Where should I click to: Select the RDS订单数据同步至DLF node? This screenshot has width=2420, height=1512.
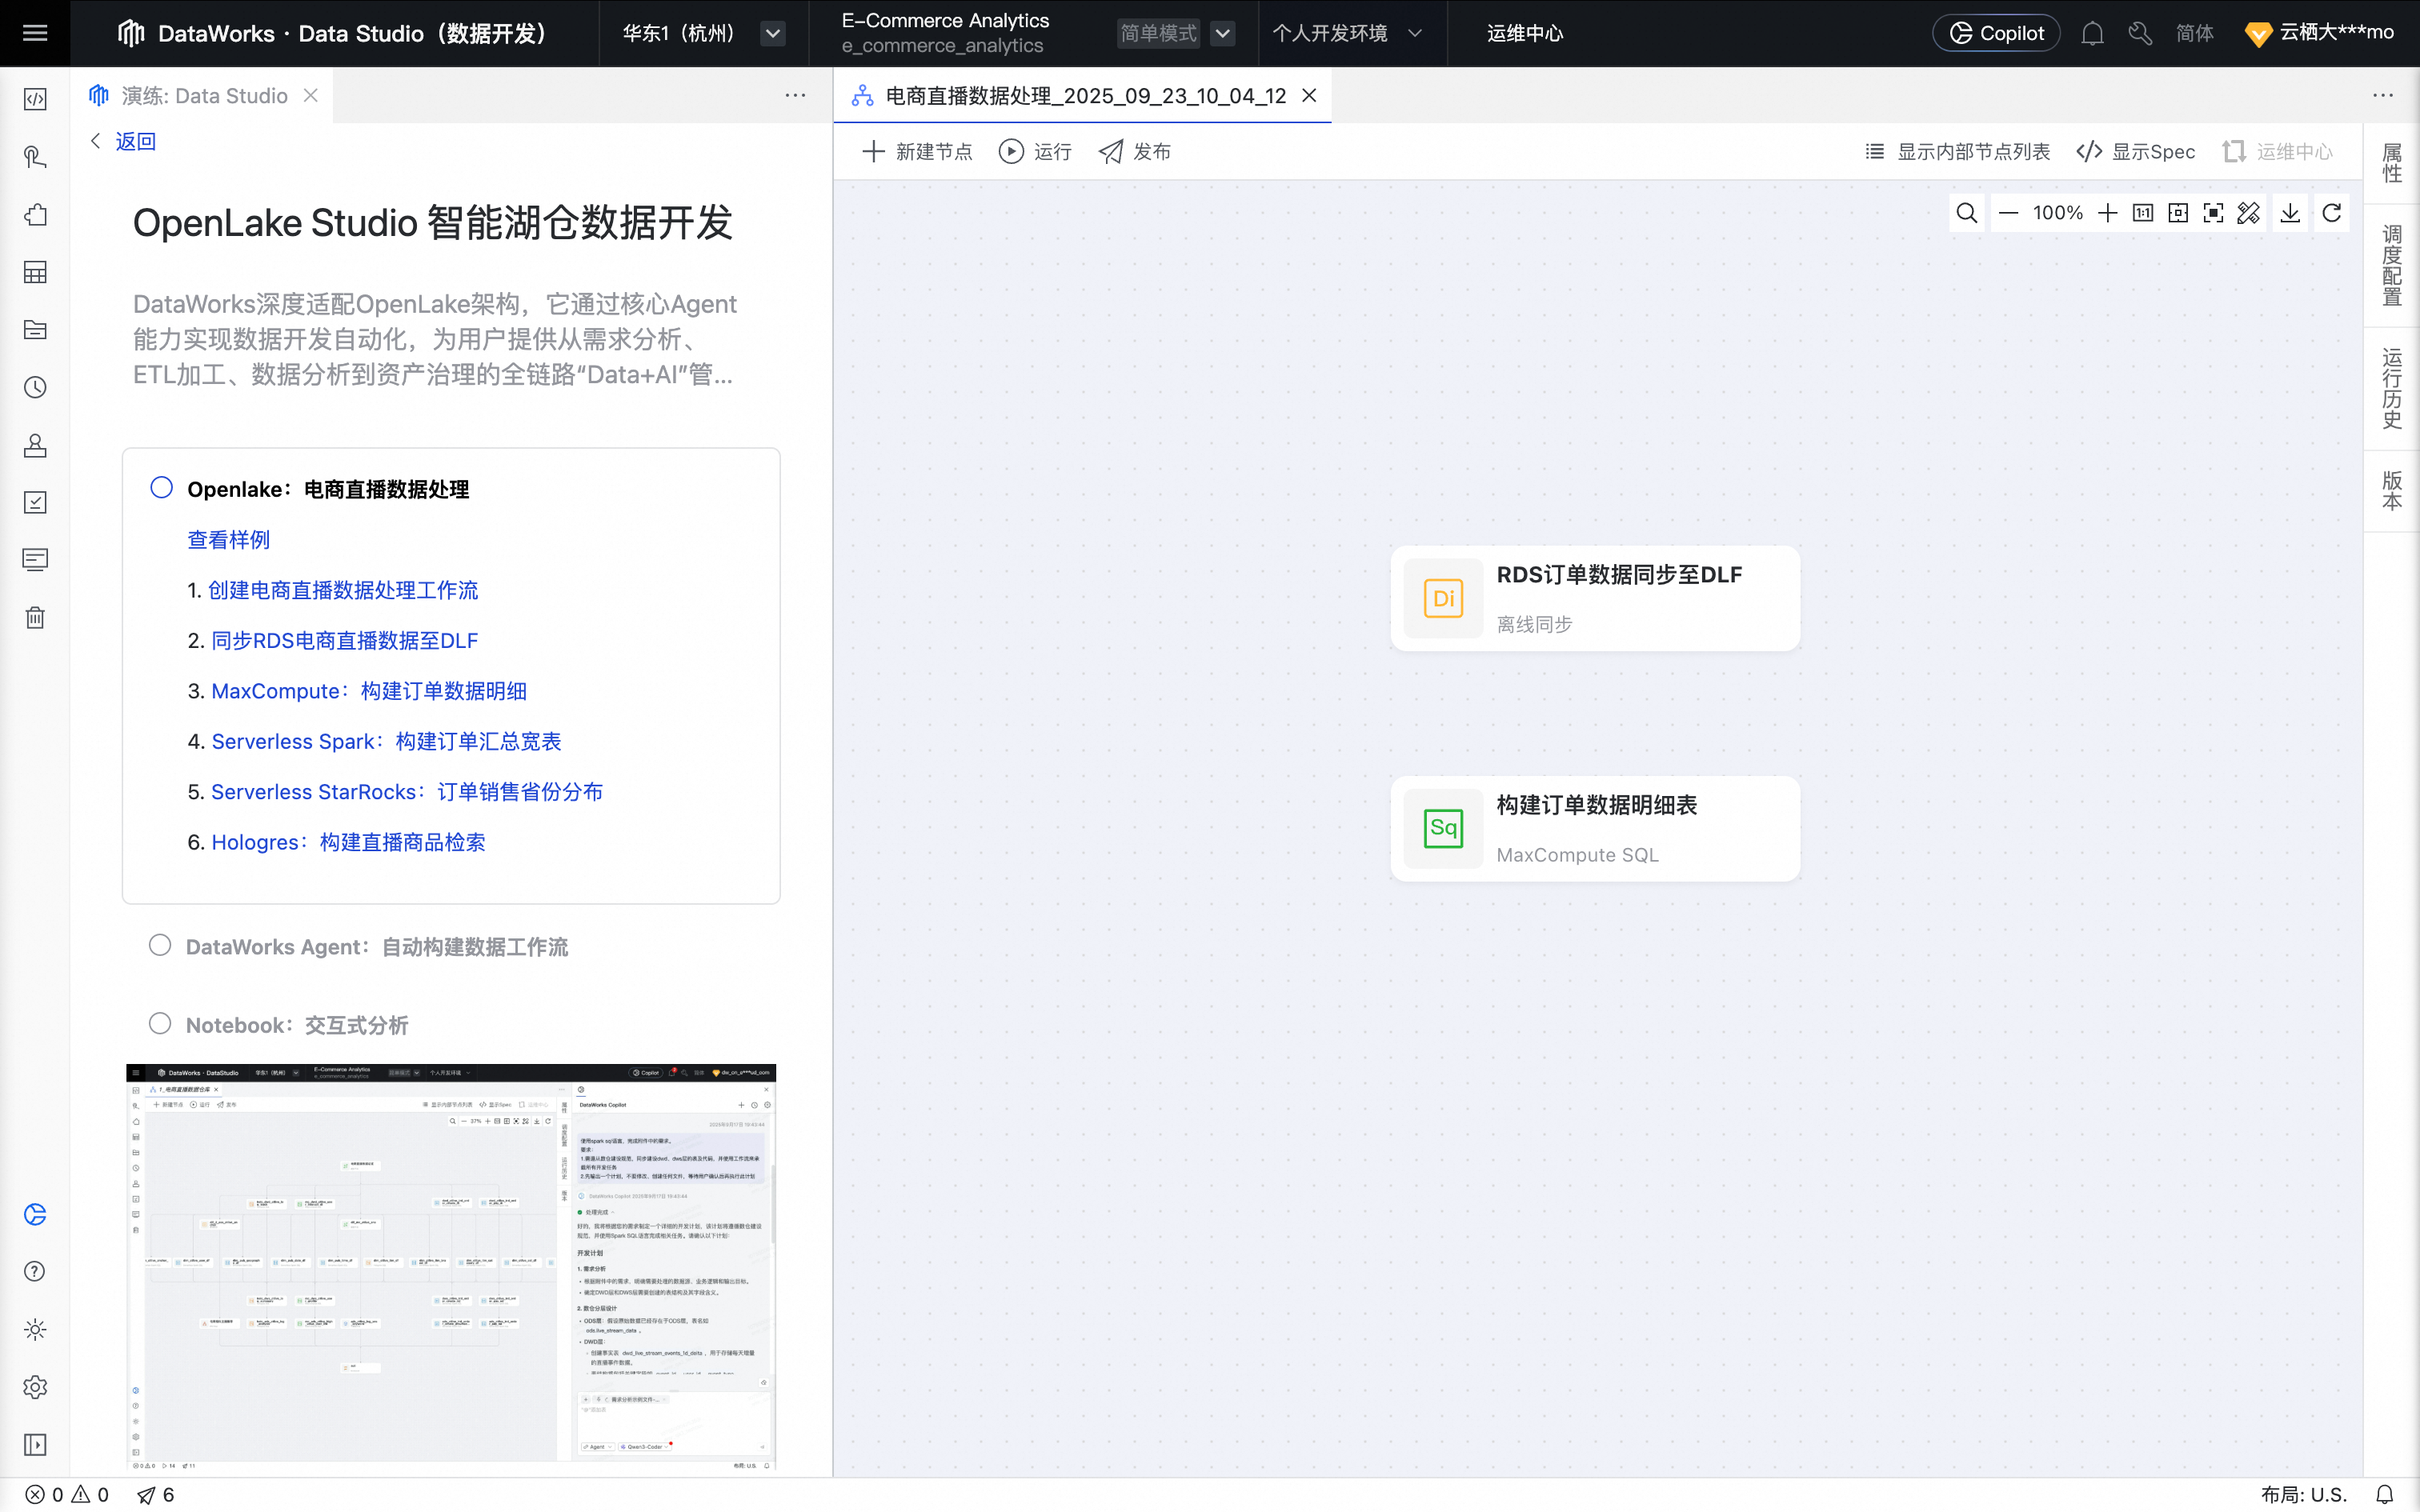pyautogui.click(x=1595, y=598)
